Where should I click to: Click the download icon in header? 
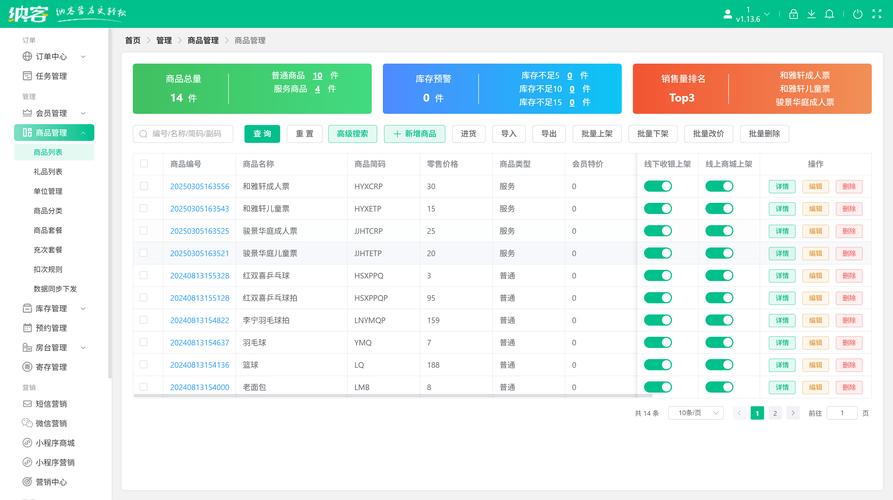(812, 14)
